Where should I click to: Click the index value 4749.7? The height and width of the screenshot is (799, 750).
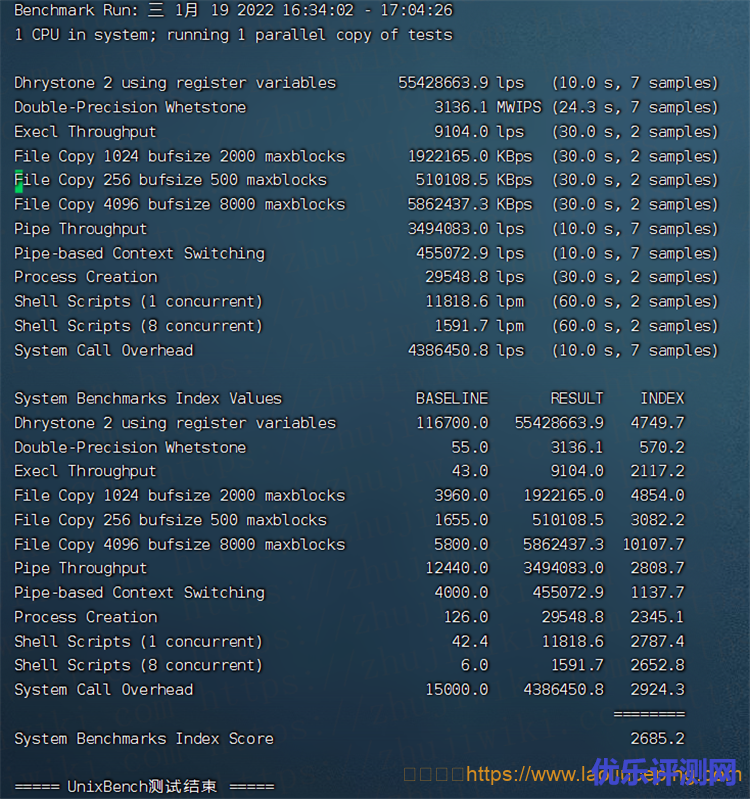(657, 423)
